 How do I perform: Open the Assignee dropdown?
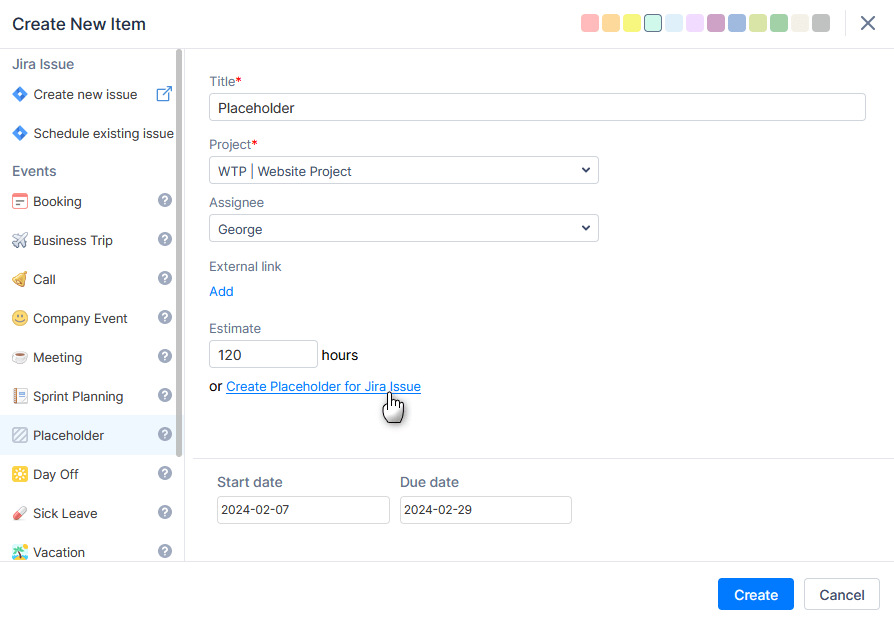tap(403, 228)
